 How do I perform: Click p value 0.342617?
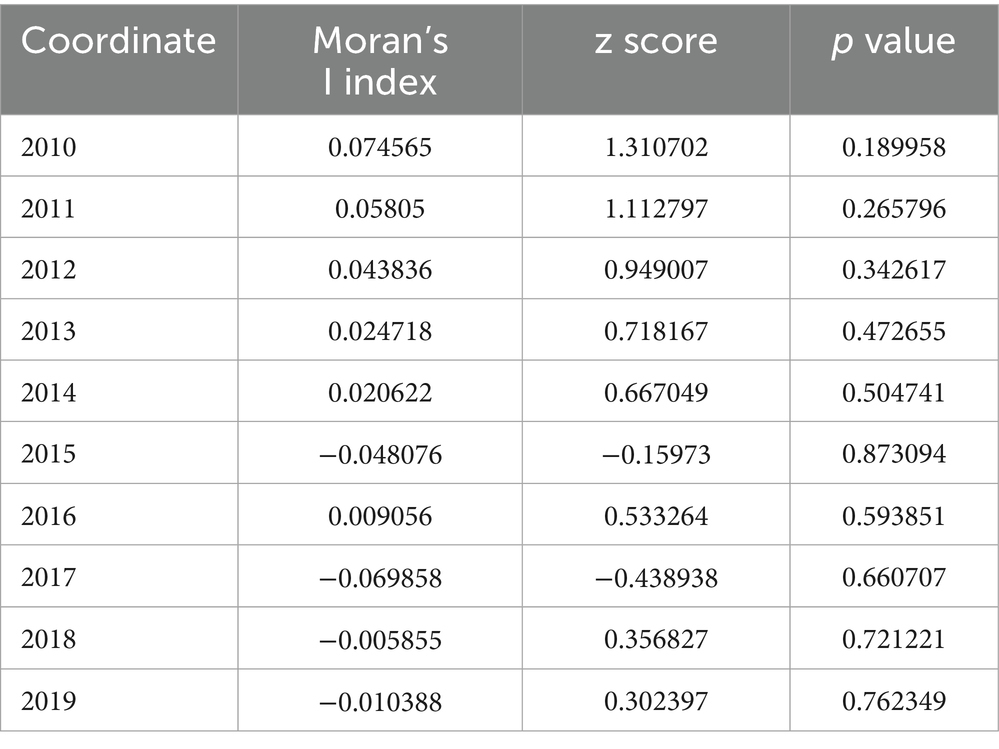(894, 270)
